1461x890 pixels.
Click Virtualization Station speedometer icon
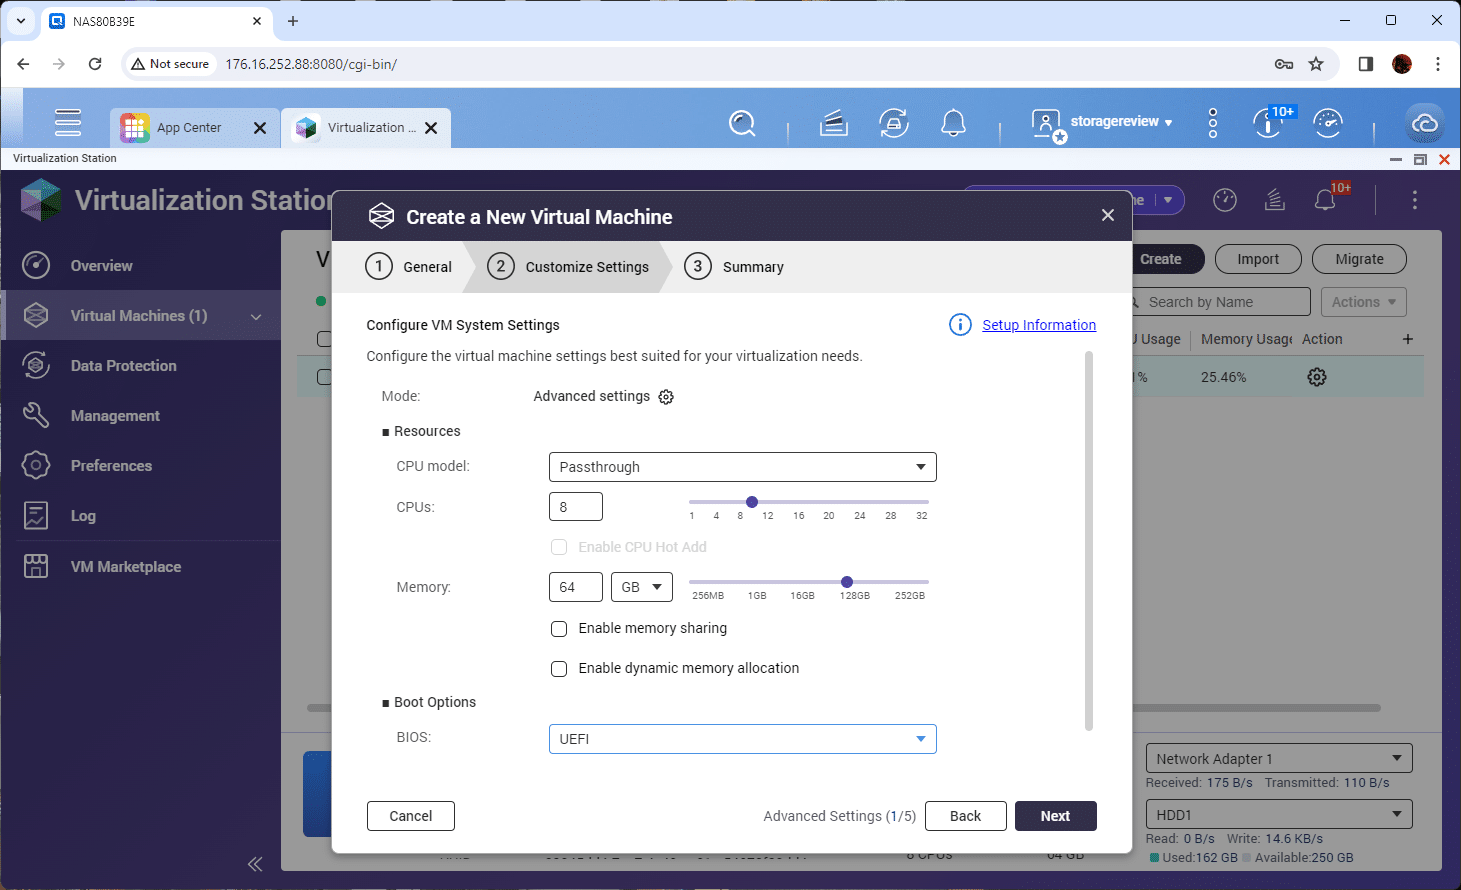1225,200
